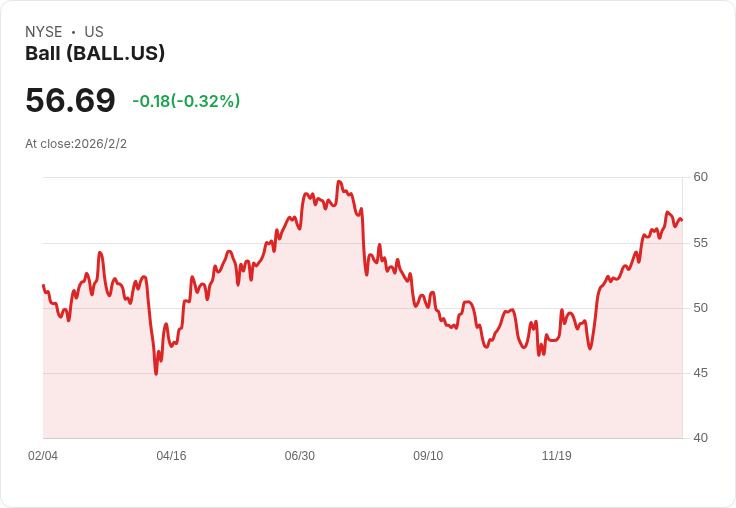Click the 04/16 date on the x-axis
Screen dimensions: 736x508
171,456
